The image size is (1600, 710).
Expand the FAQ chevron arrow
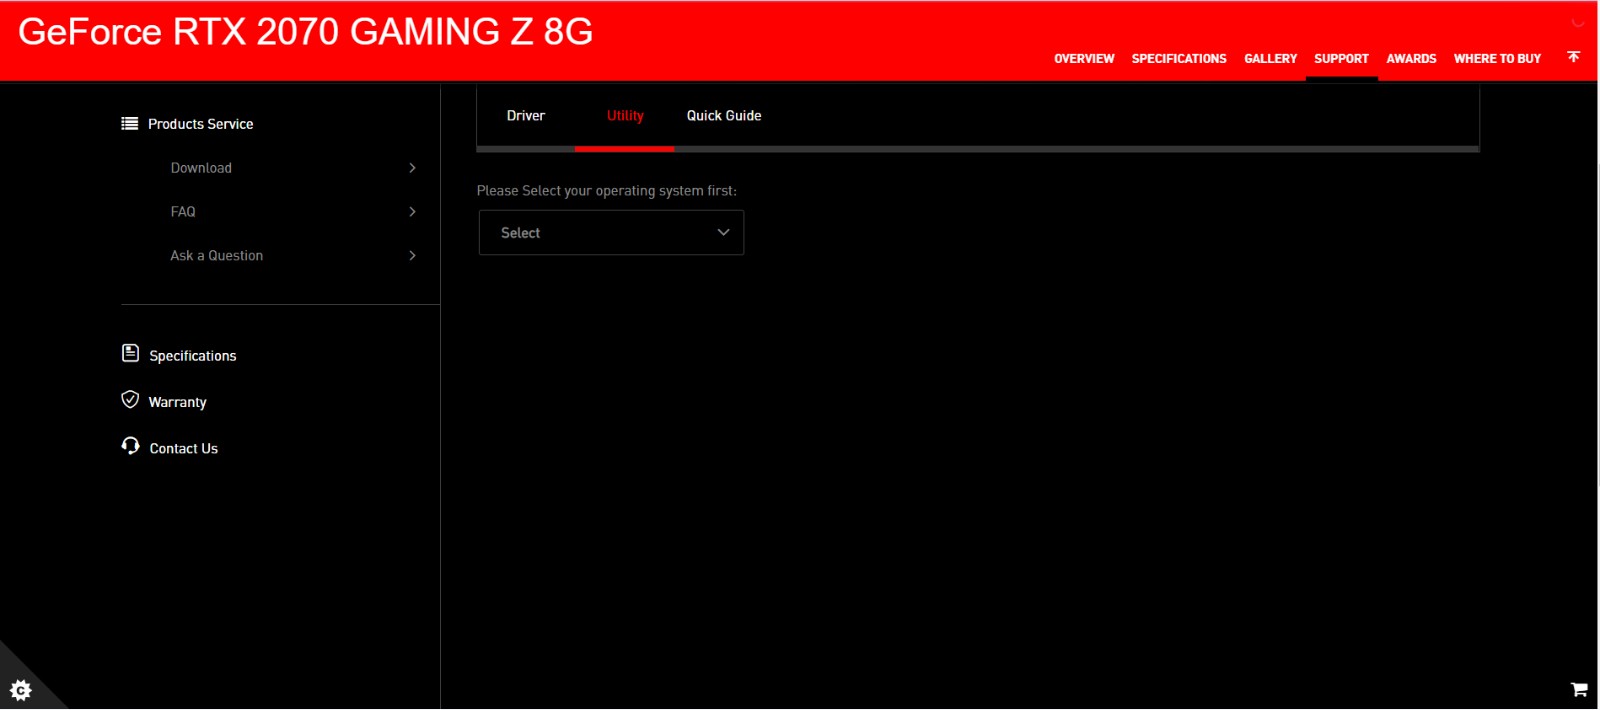(x=412, y=212)
